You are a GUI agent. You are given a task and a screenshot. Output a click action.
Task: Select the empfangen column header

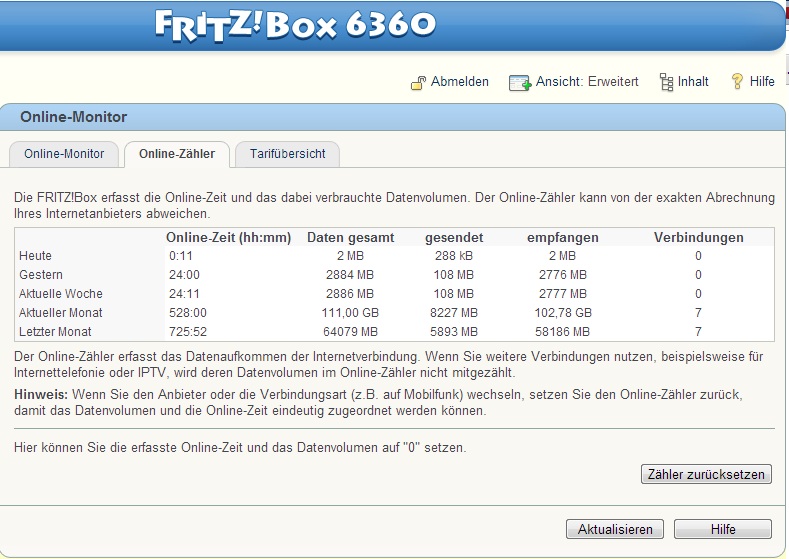[563, 237]
